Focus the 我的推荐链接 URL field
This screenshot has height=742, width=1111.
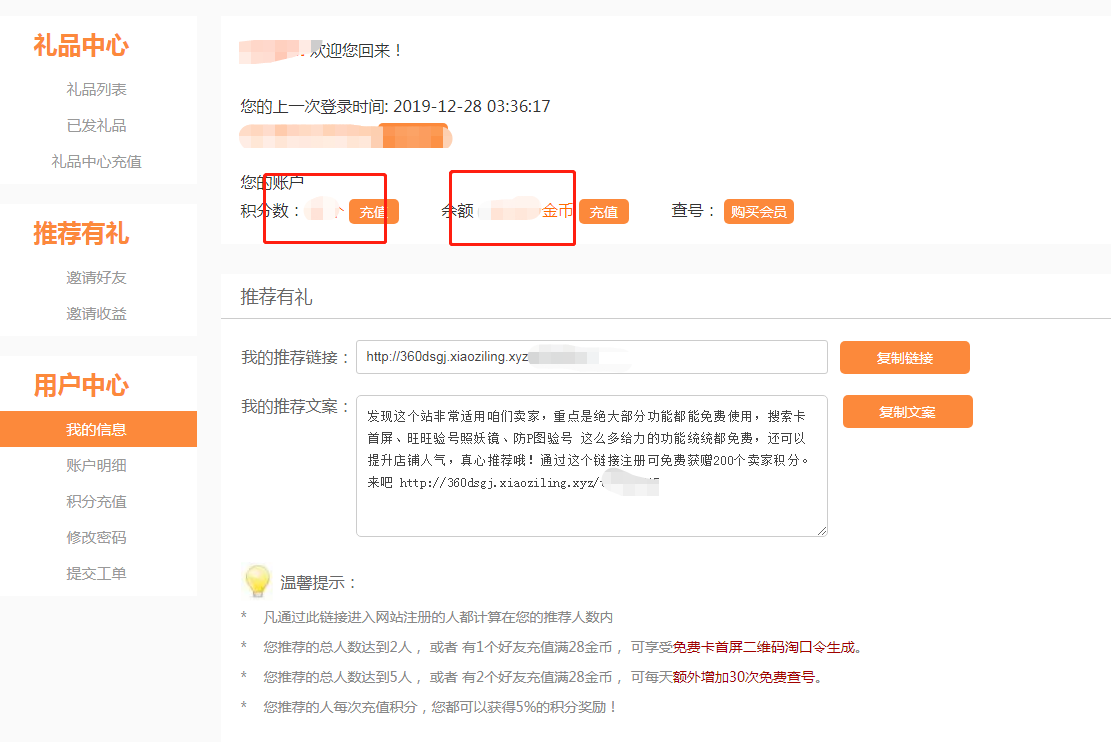pos(591,357)
